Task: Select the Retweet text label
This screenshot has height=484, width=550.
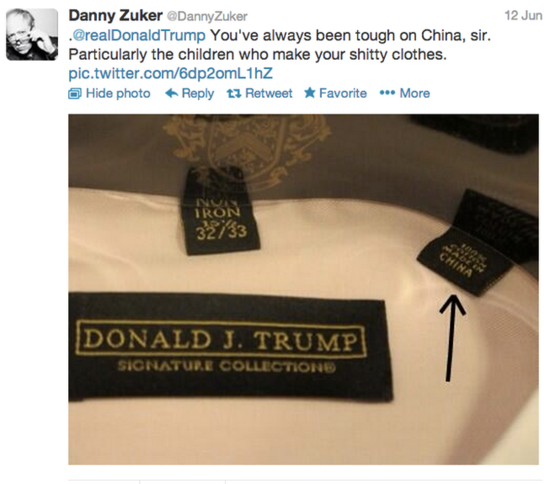Action: click(269, 93)
